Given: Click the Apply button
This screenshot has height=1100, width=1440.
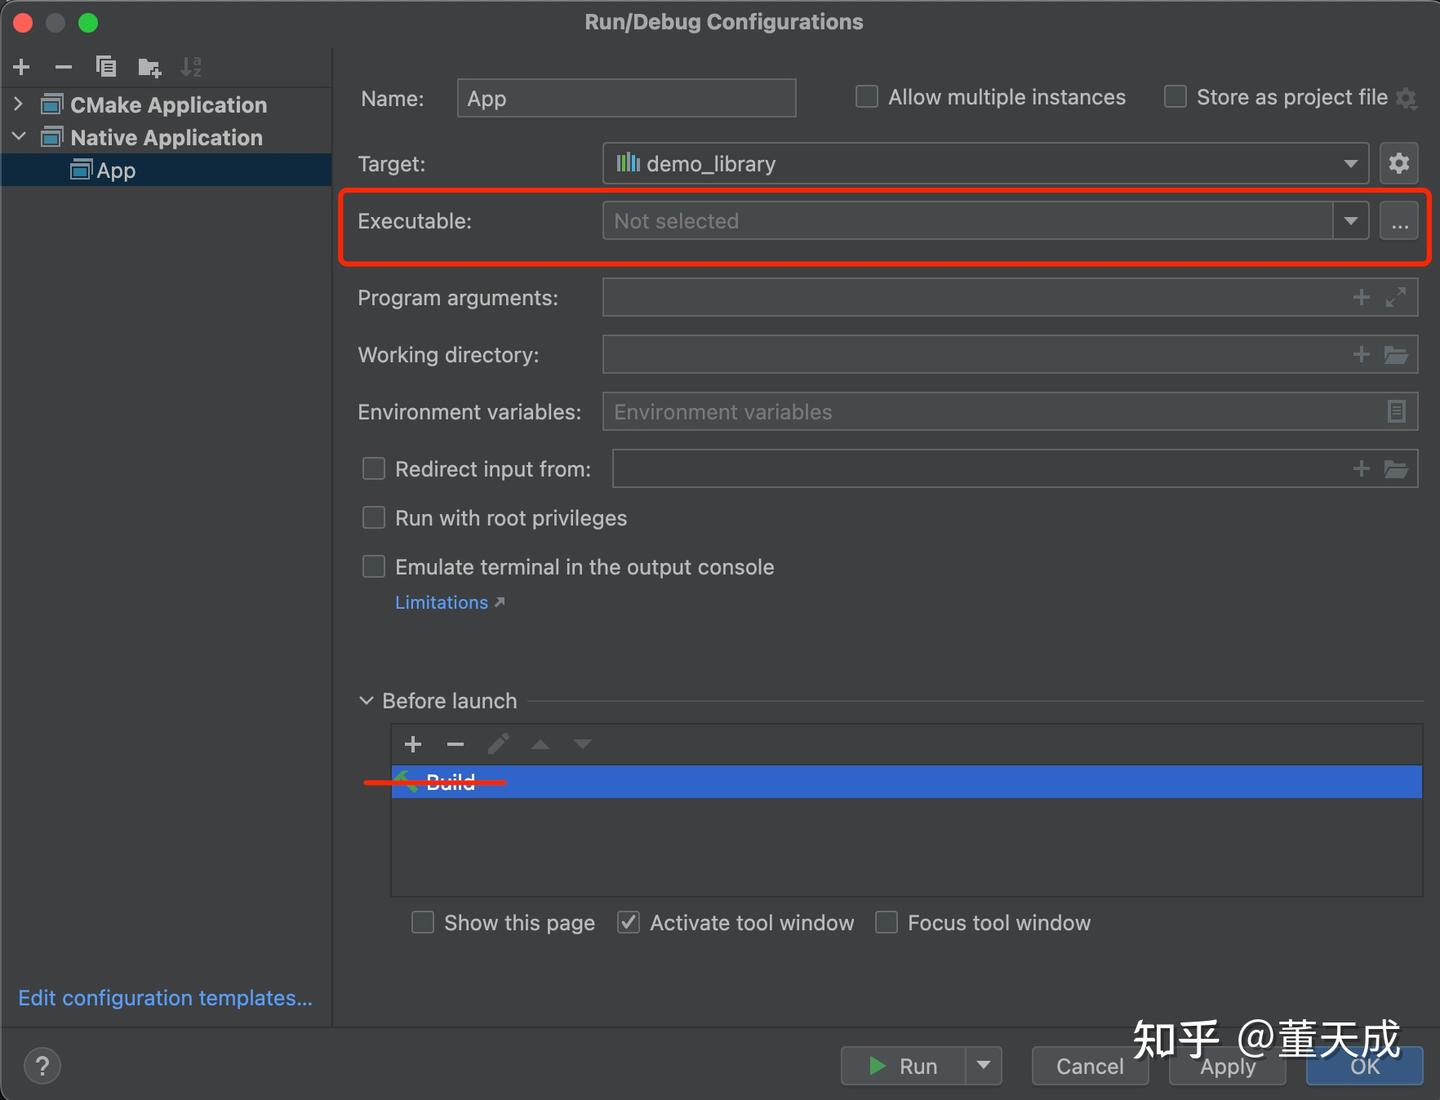Looking at the screenshot, I should (x=1228, y=1066).
